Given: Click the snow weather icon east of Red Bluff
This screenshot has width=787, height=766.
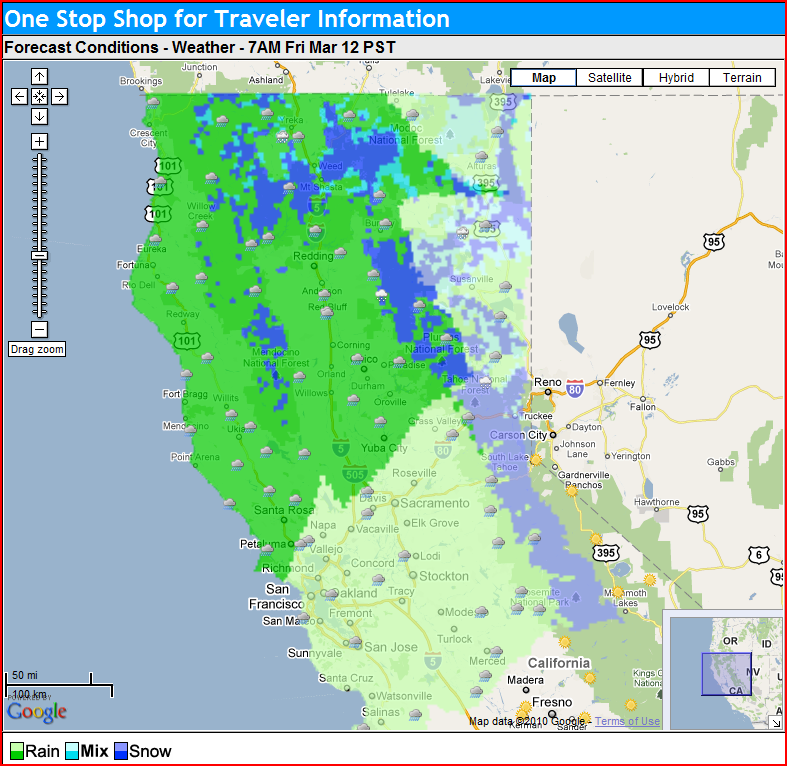Looking at the screenshot, I should coord(382,297).
